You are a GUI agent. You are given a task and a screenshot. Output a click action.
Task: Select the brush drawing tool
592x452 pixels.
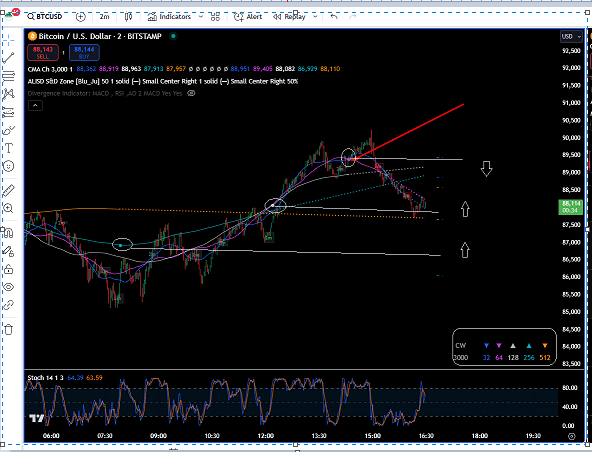tap(8, 130)
